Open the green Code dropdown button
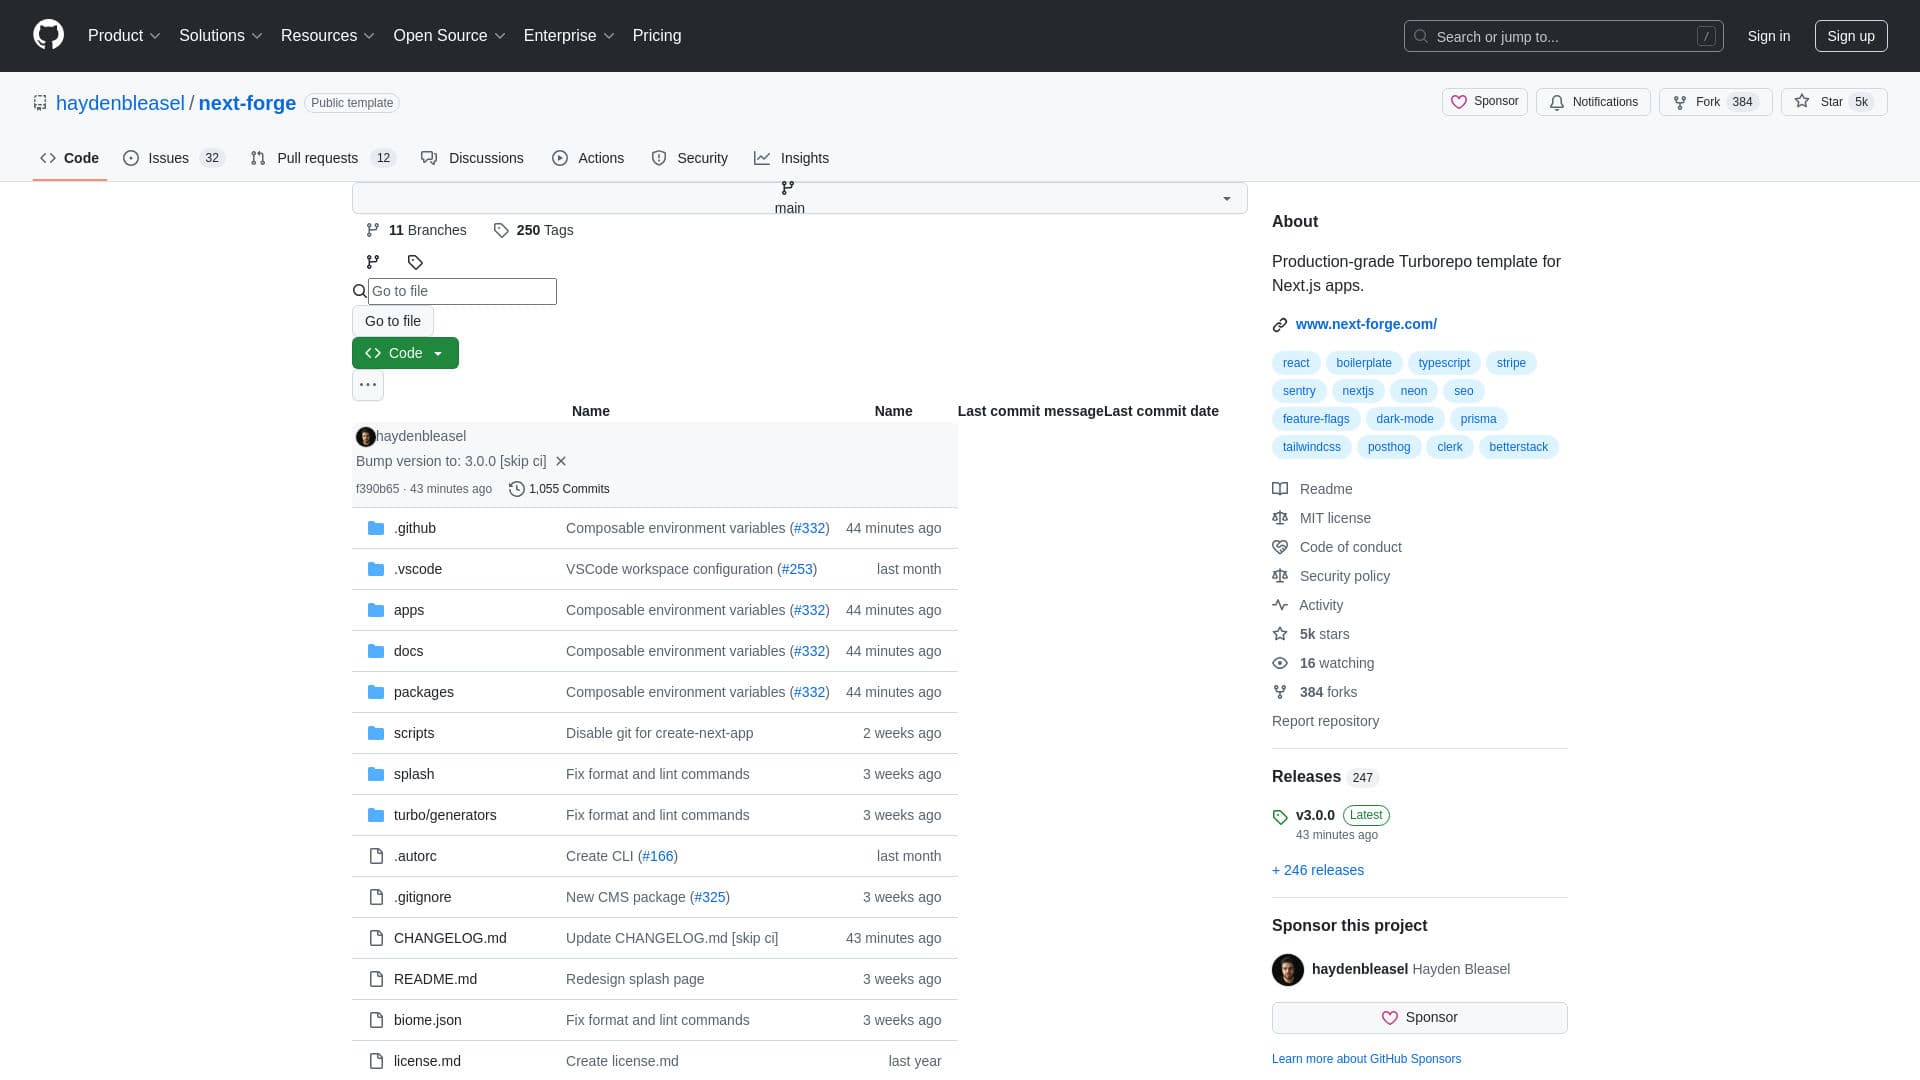This screenshot has height=1080, width=1920. coord(405,353)
